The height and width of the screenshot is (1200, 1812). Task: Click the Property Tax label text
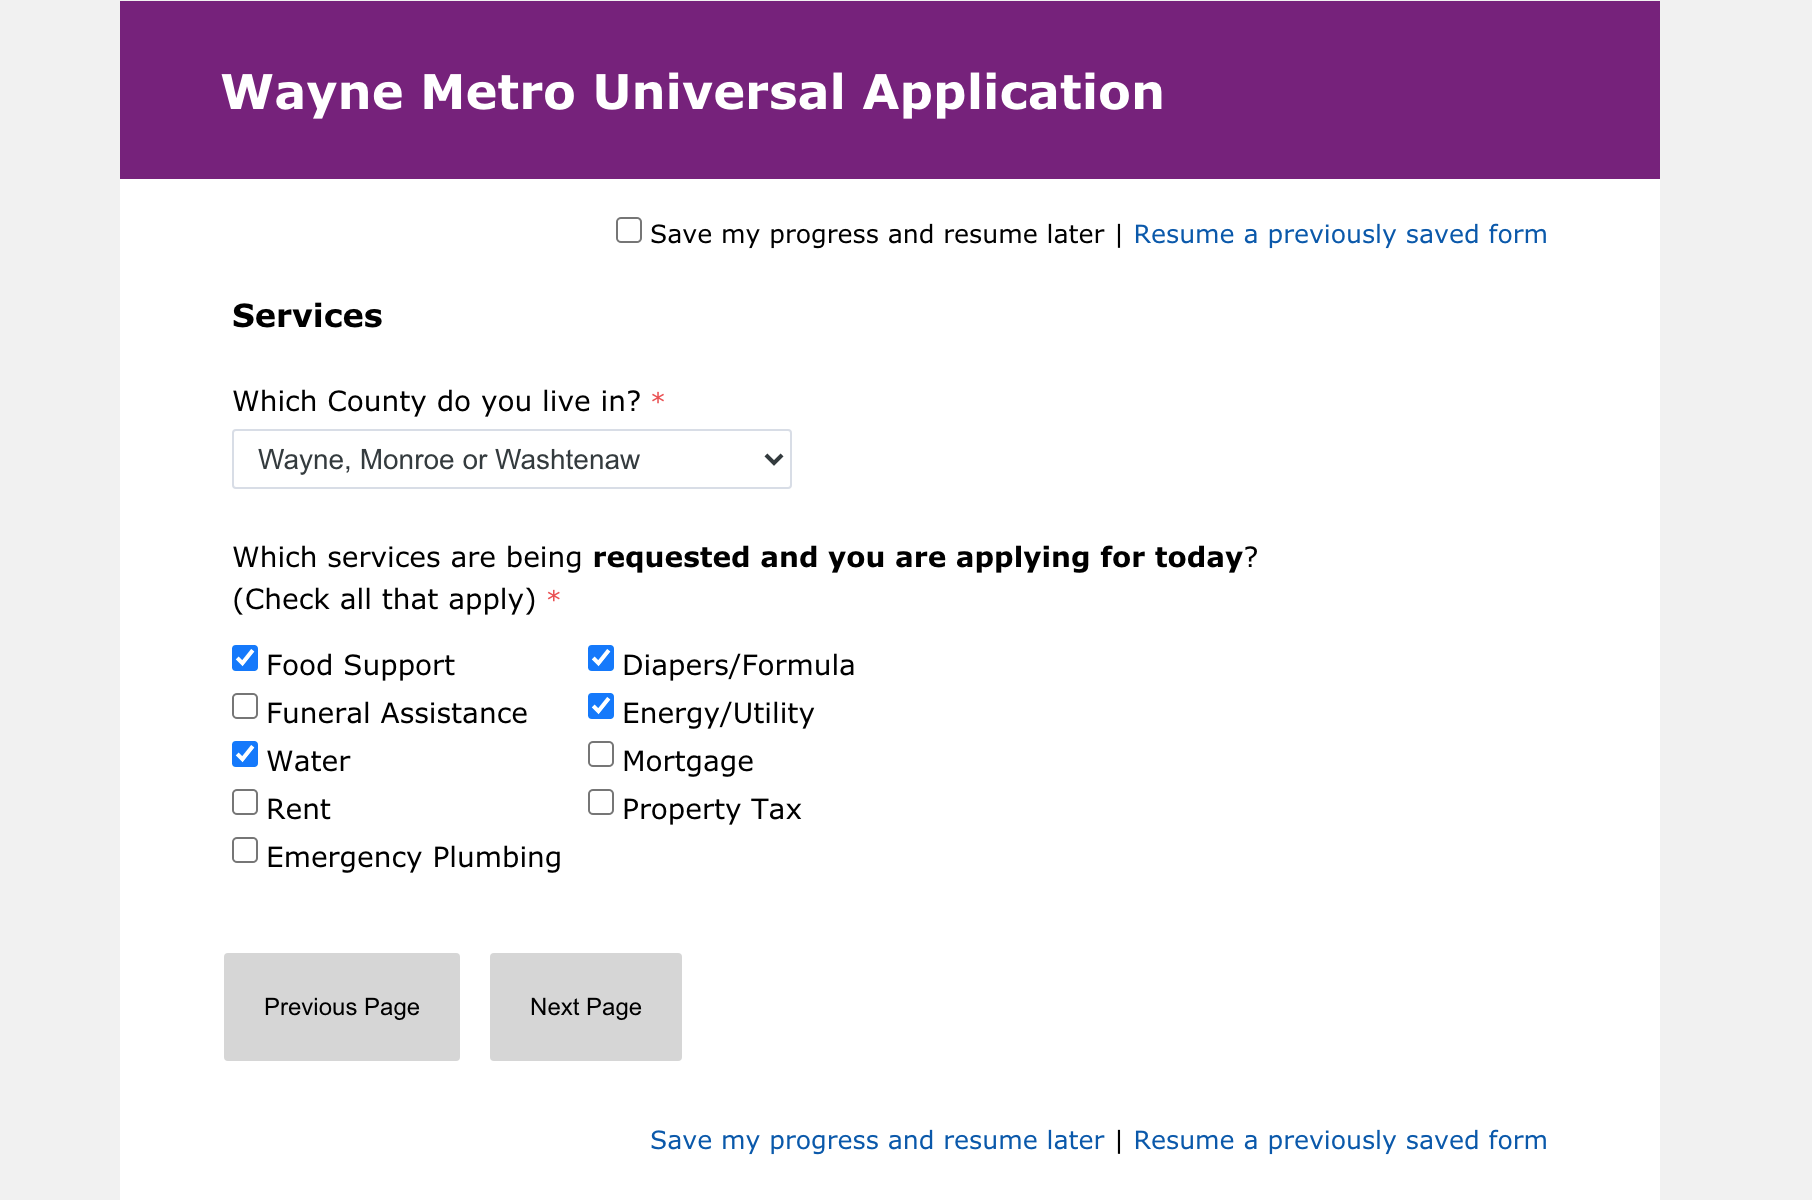(712, 809)
